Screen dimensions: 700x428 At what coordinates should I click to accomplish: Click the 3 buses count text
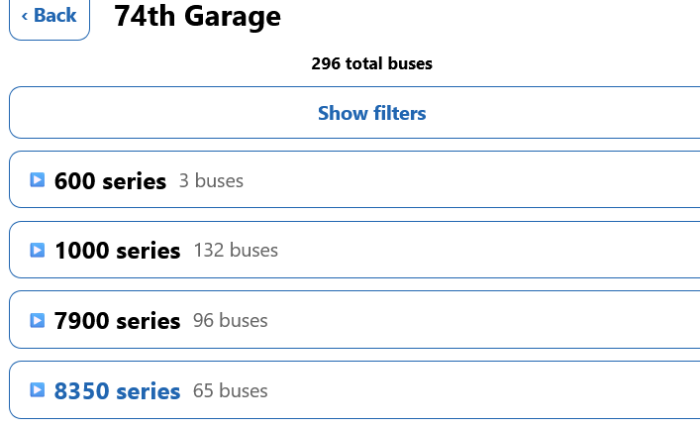pyautogui.click(x=211, y=181)
